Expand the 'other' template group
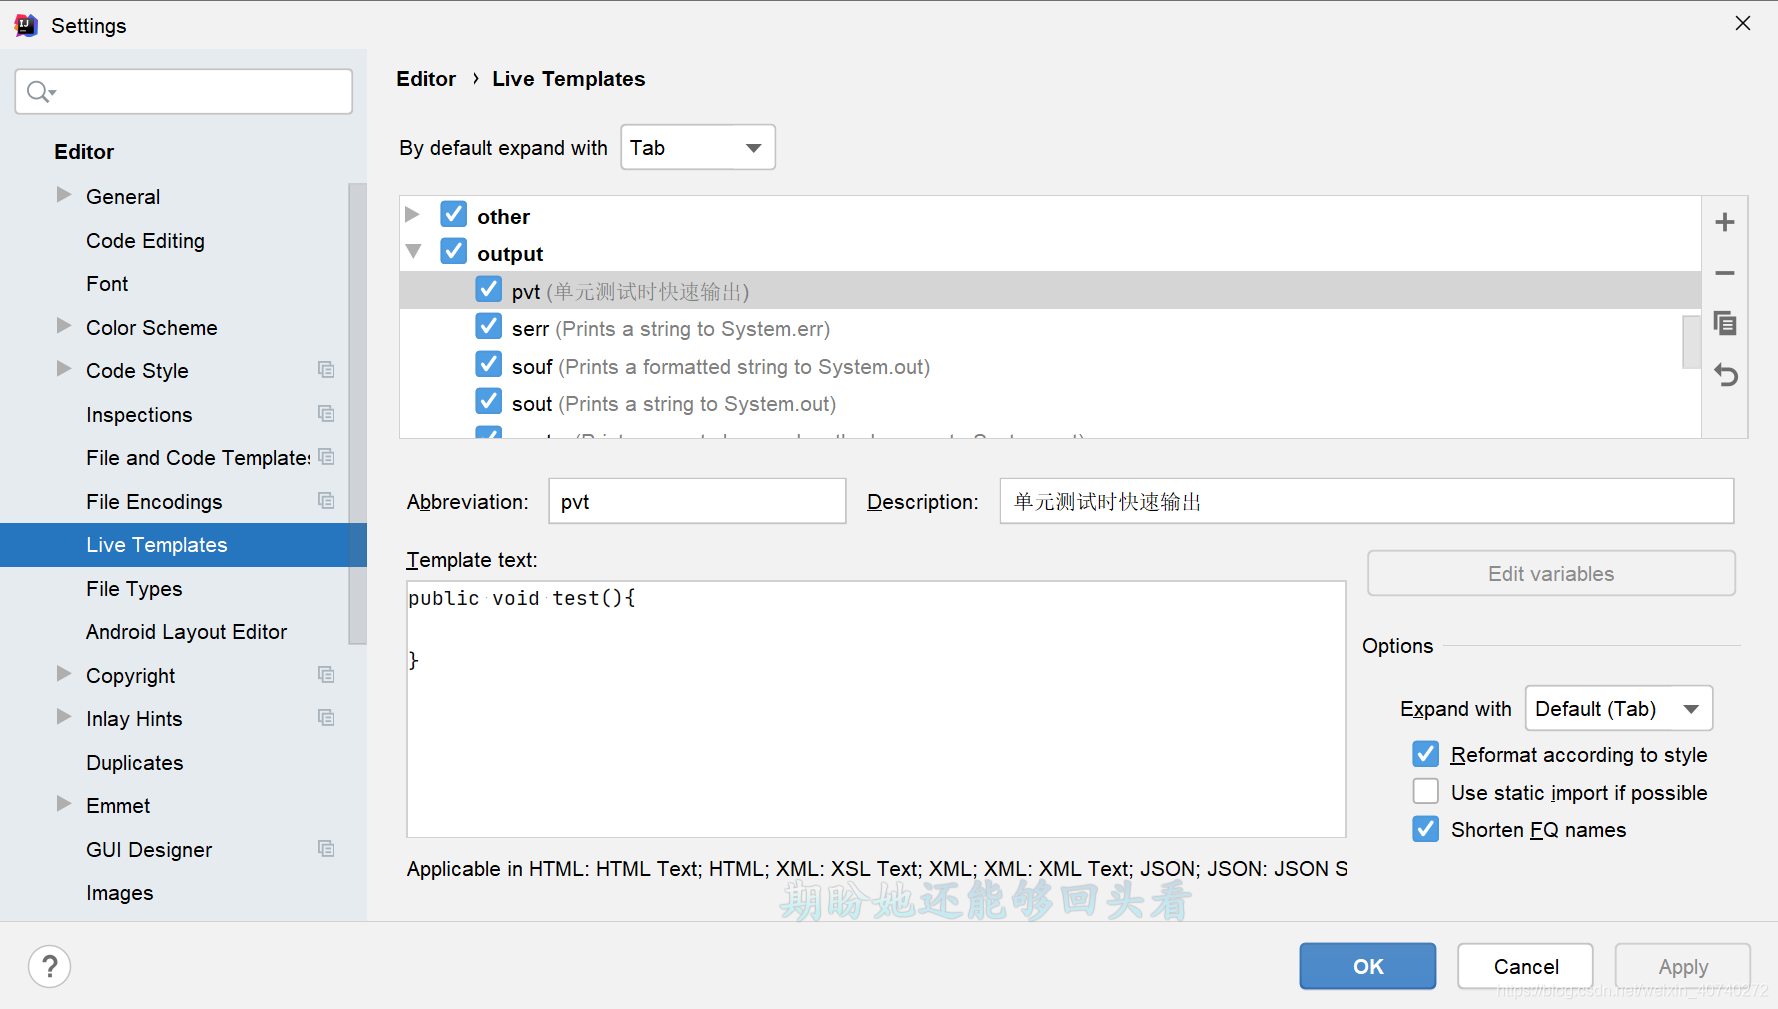Viewport: 1778px width, 1009px height. coord(412,215)
